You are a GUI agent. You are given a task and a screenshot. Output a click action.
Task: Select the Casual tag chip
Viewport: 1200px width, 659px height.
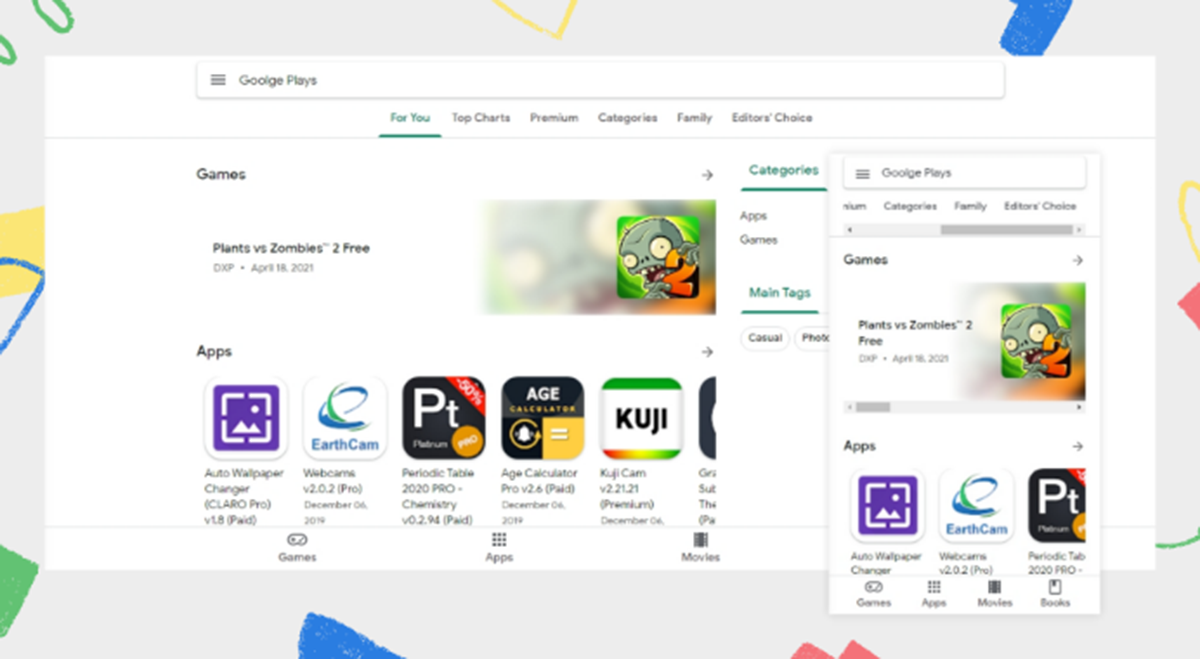pos(765,338)
